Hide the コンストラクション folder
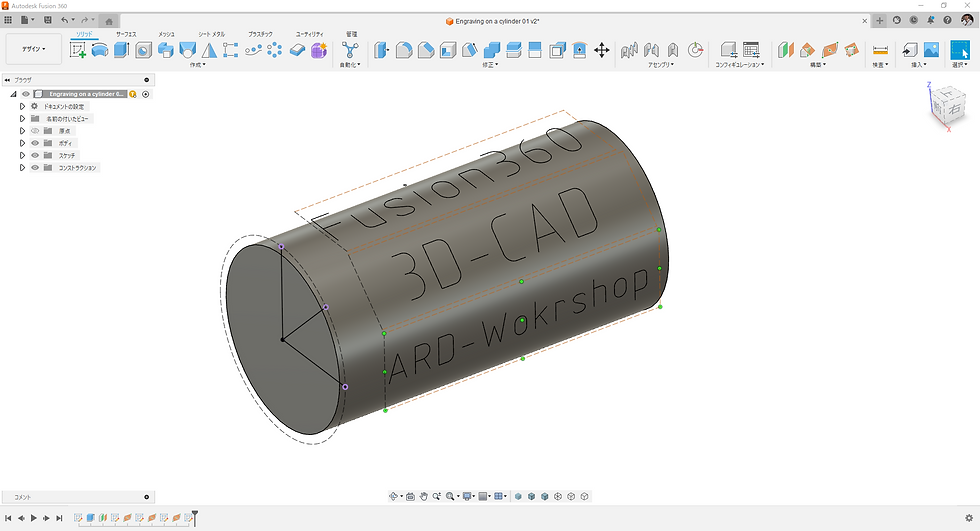Image resolution: width=980 pixels, height=531 pixels. tap(35, 167)
